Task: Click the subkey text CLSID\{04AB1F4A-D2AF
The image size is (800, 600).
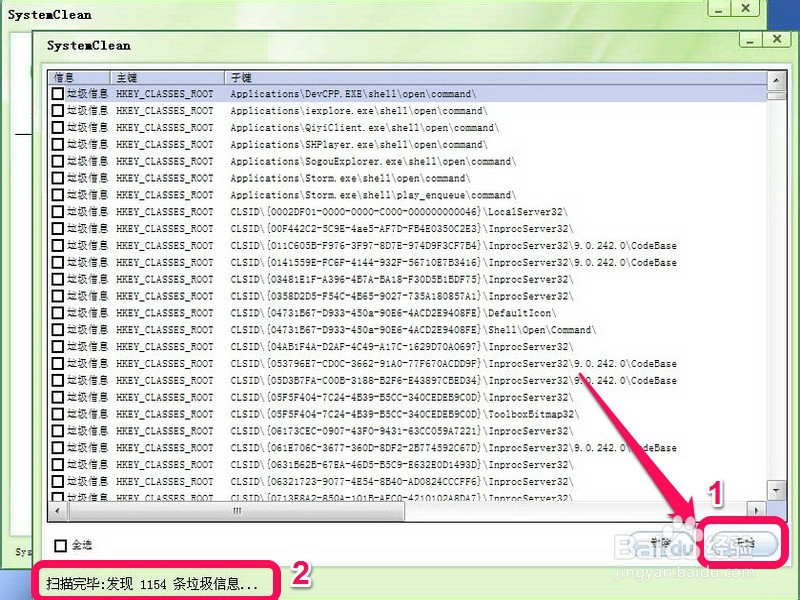Action: point(402,346)
